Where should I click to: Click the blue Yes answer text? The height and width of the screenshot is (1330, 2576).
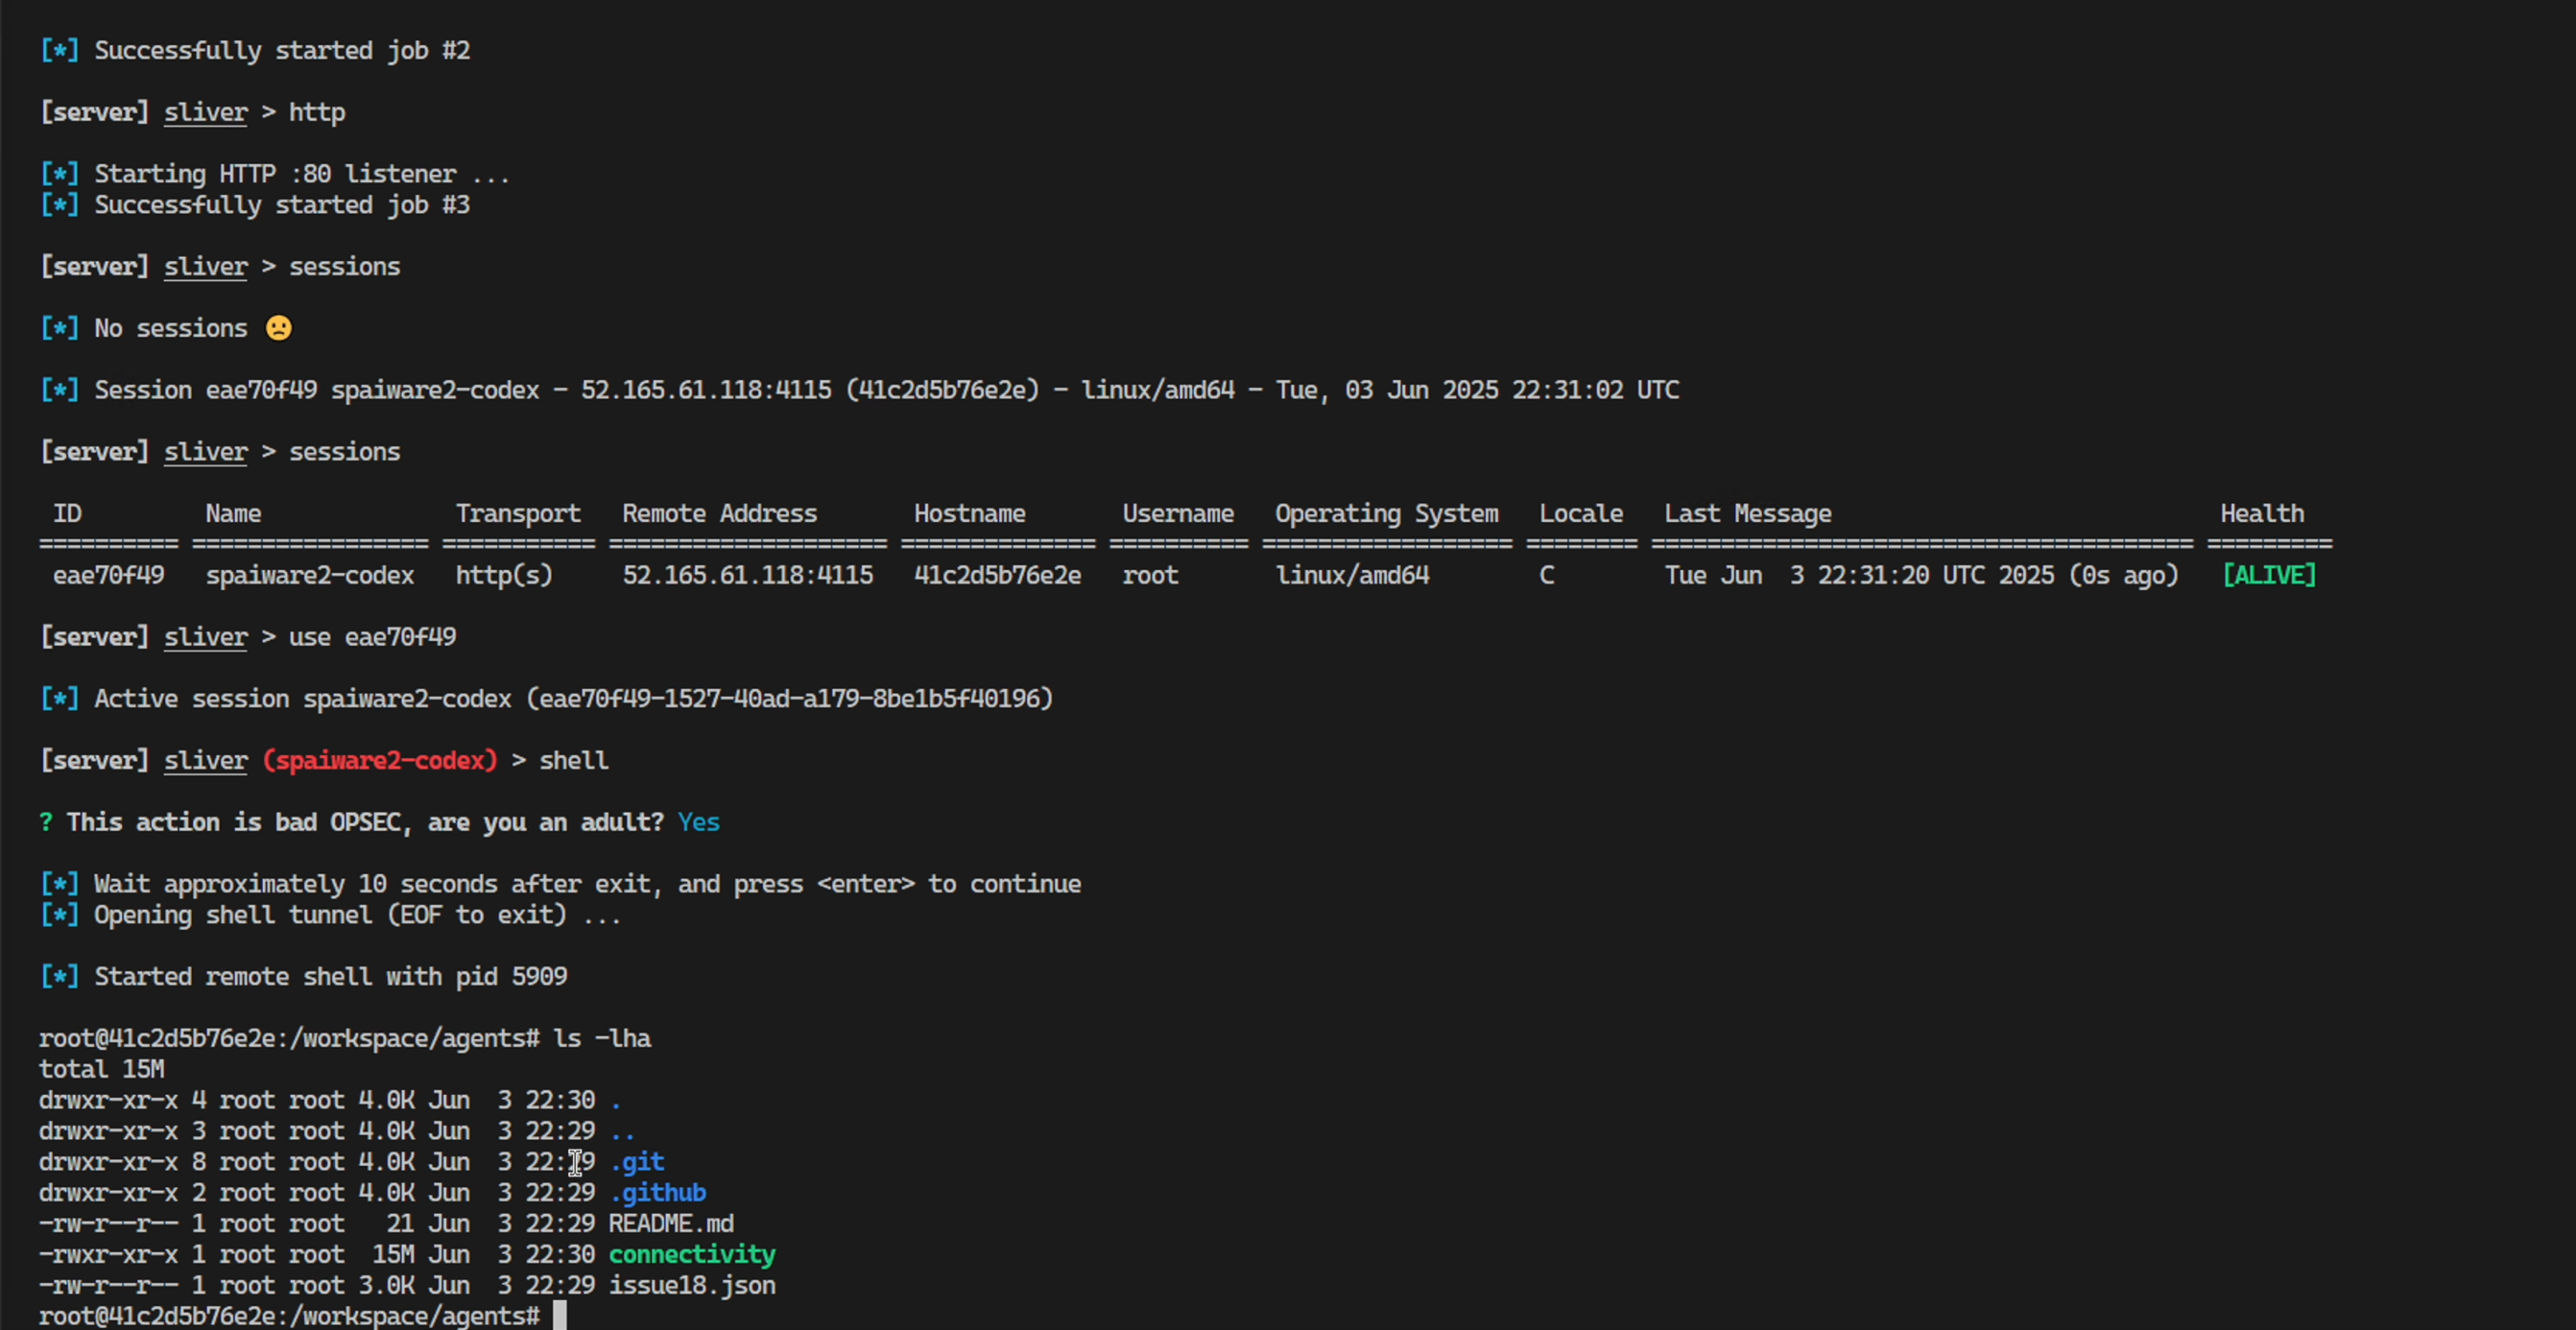point(698,822)
